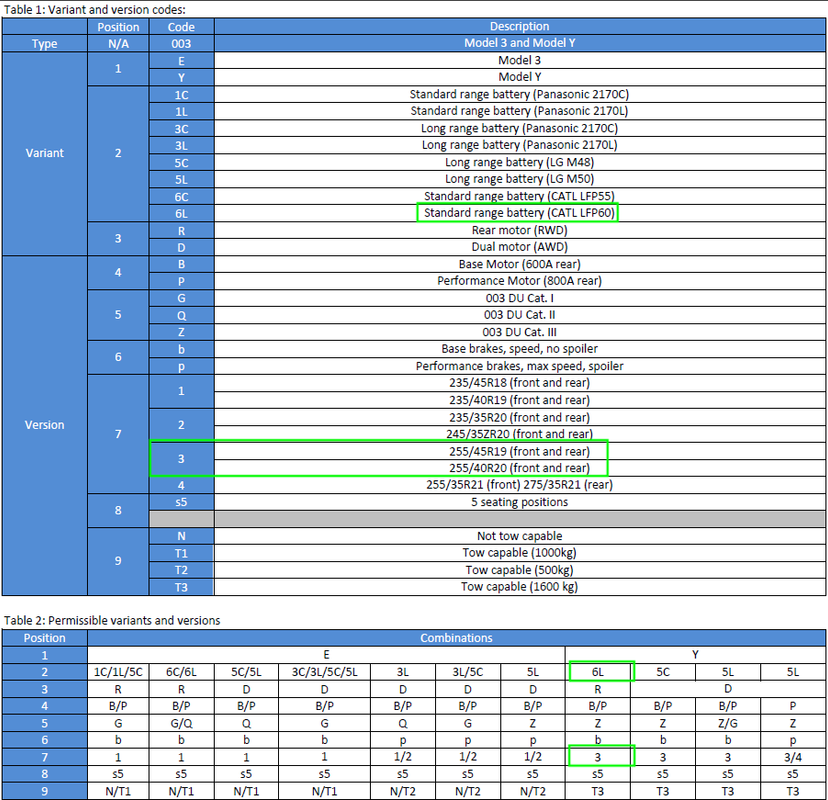Select the 'Y' cell in Table 2
This screenshot has width=828, height=800.
coord(695,655)
